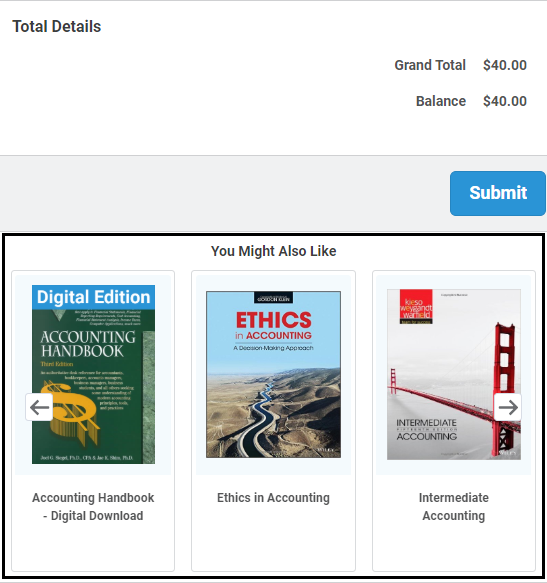
Task: Select the Ethics in Accounting title link
Action: point(273,497)
